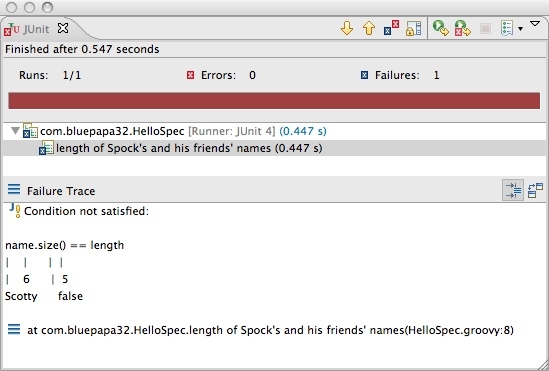The image size is (549, 371).
Task: Click the "Runs: 1/1" counter
Action: point(50,75)
